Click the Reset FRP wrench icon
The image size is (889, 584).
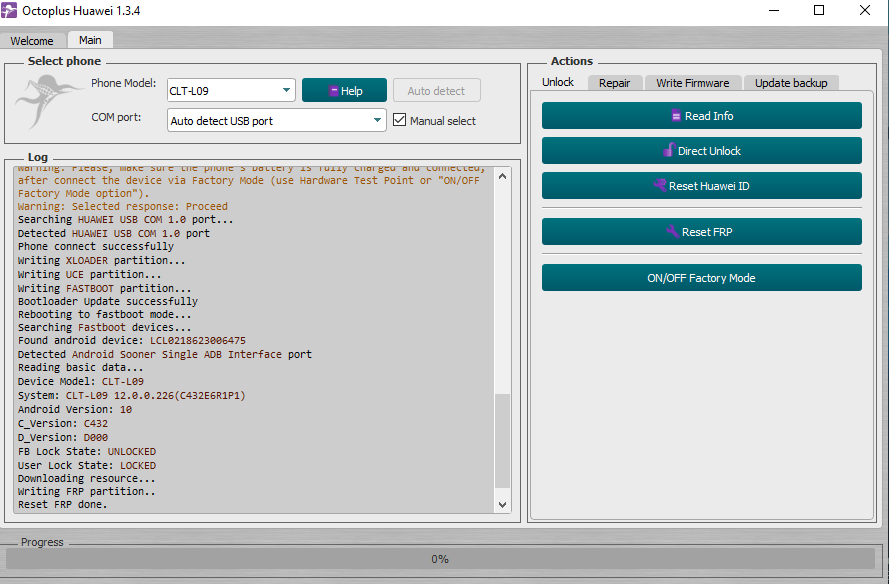[672, 231]
